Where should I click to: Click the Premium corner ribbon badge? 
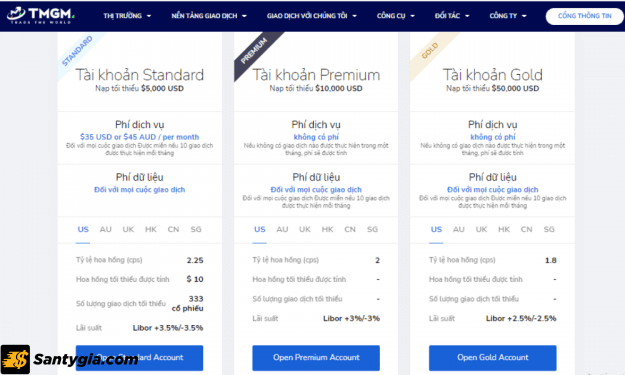coord(254,51)
